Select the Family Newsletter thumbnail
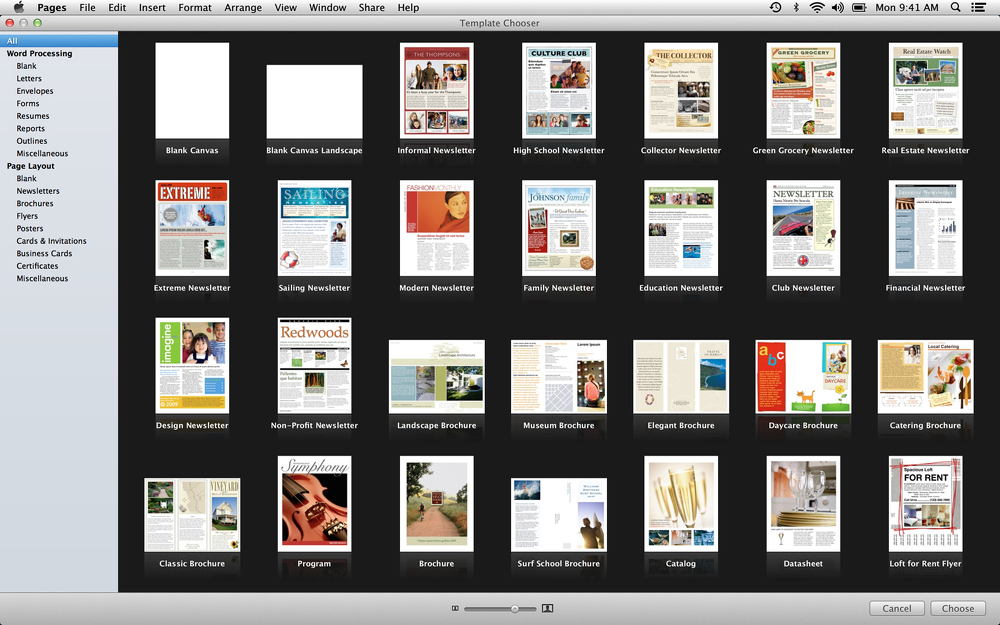Screen dimensions: 1000x625 [x=559, y=228]
